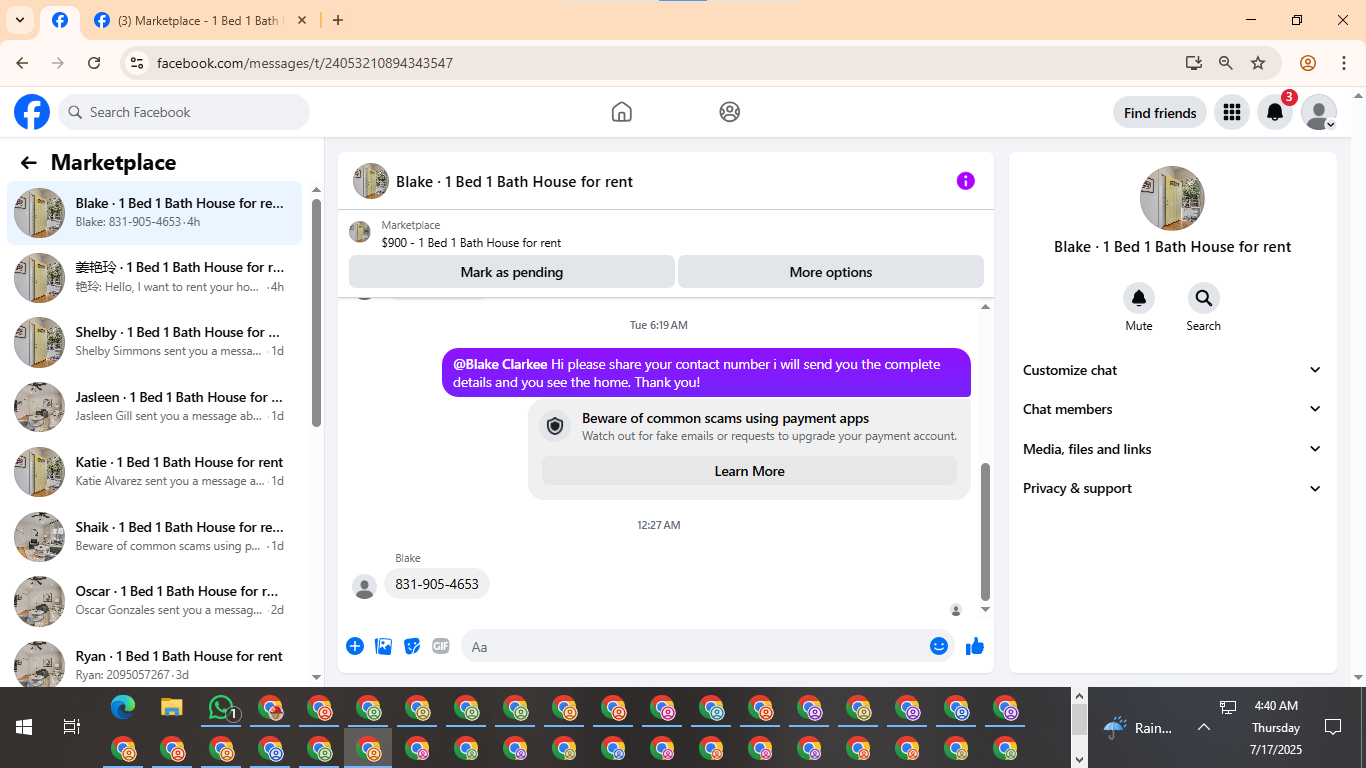Expand Customize chat section

pyautogui.click(x=1172, y=370)
